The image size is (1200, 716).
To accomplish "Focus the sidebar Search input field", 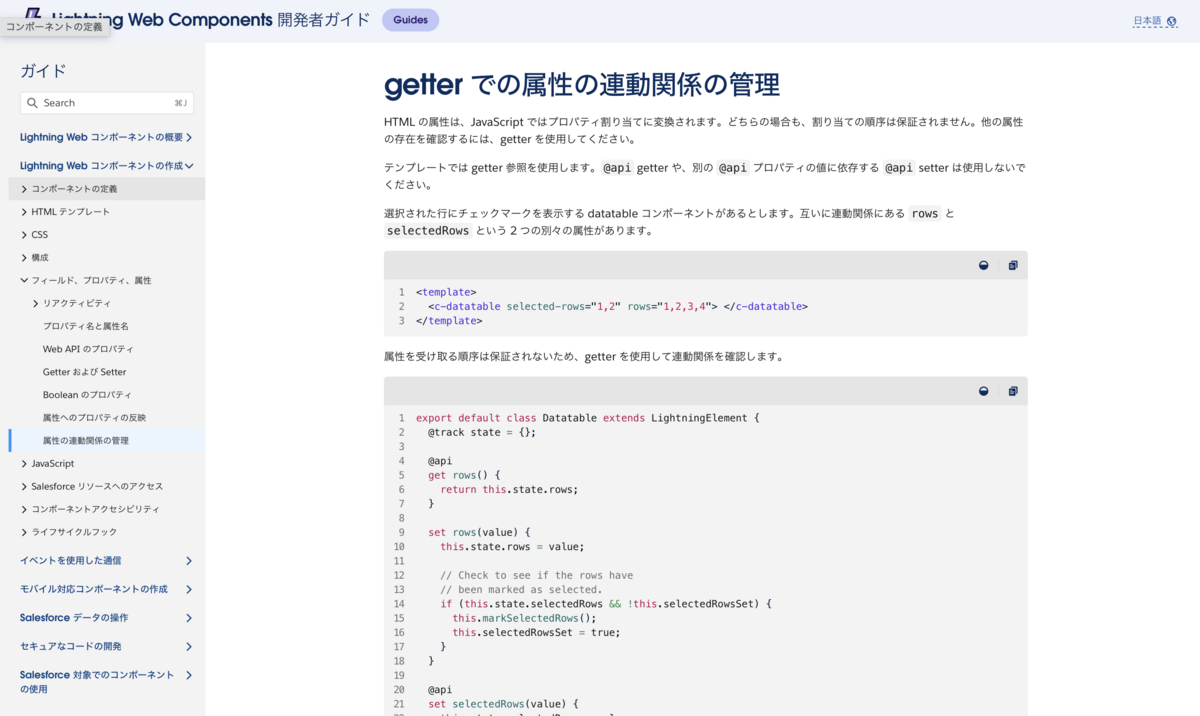I will tap(107, 103).
